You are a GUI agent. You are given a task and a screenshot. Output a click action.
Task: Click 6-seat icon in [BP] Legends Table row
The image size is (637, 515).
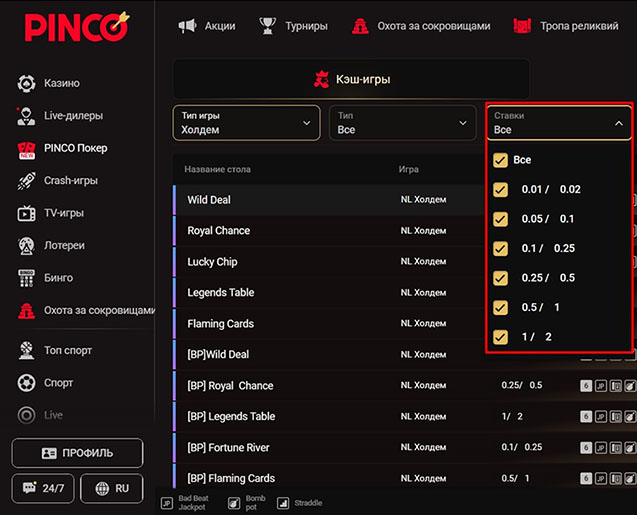click(x=586, y=416)
